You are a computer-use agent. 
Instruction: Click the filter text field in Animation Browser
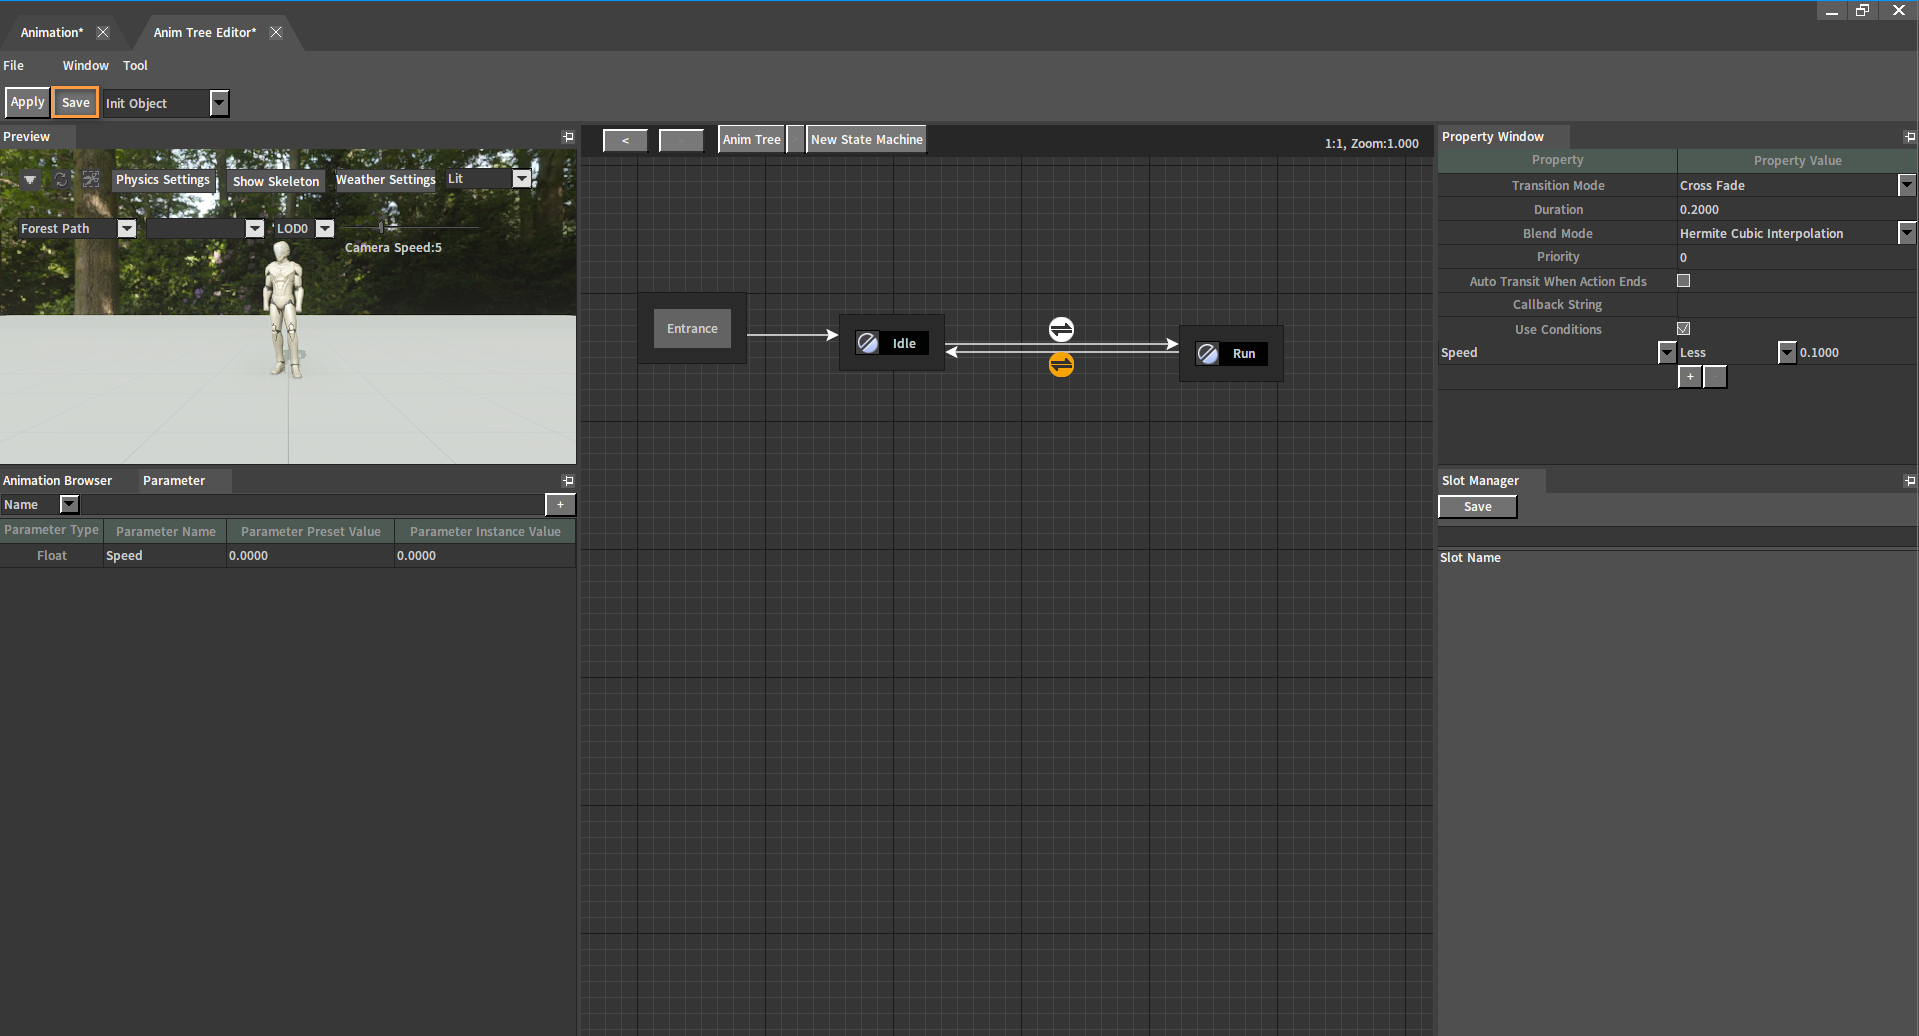click(x=312, y=505)
